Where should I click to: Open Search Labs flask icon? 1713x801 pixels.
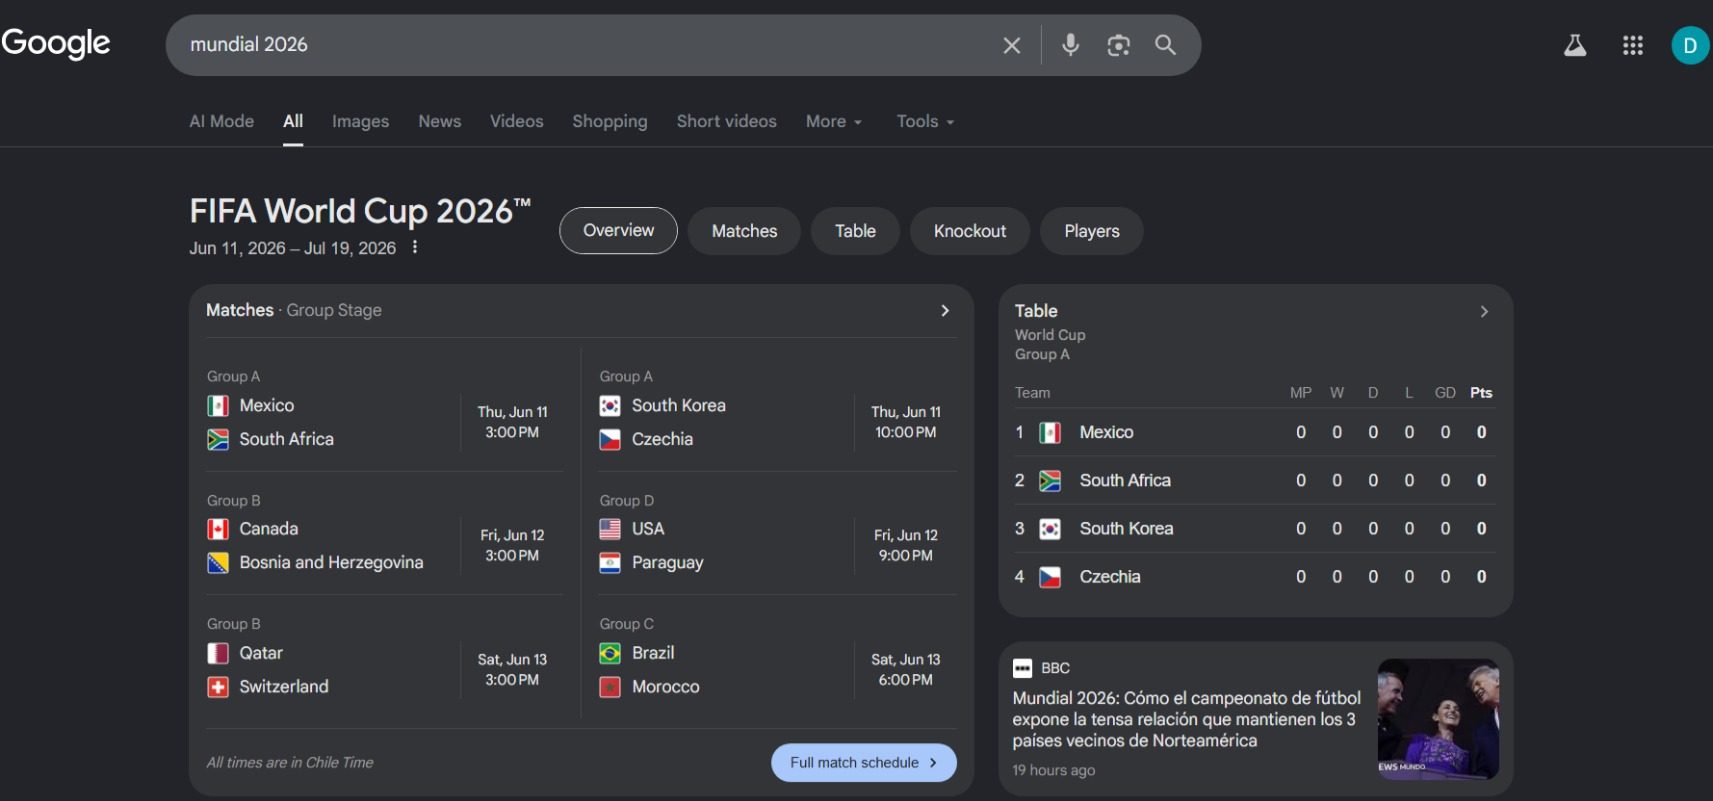click(x=1575, y=45)
